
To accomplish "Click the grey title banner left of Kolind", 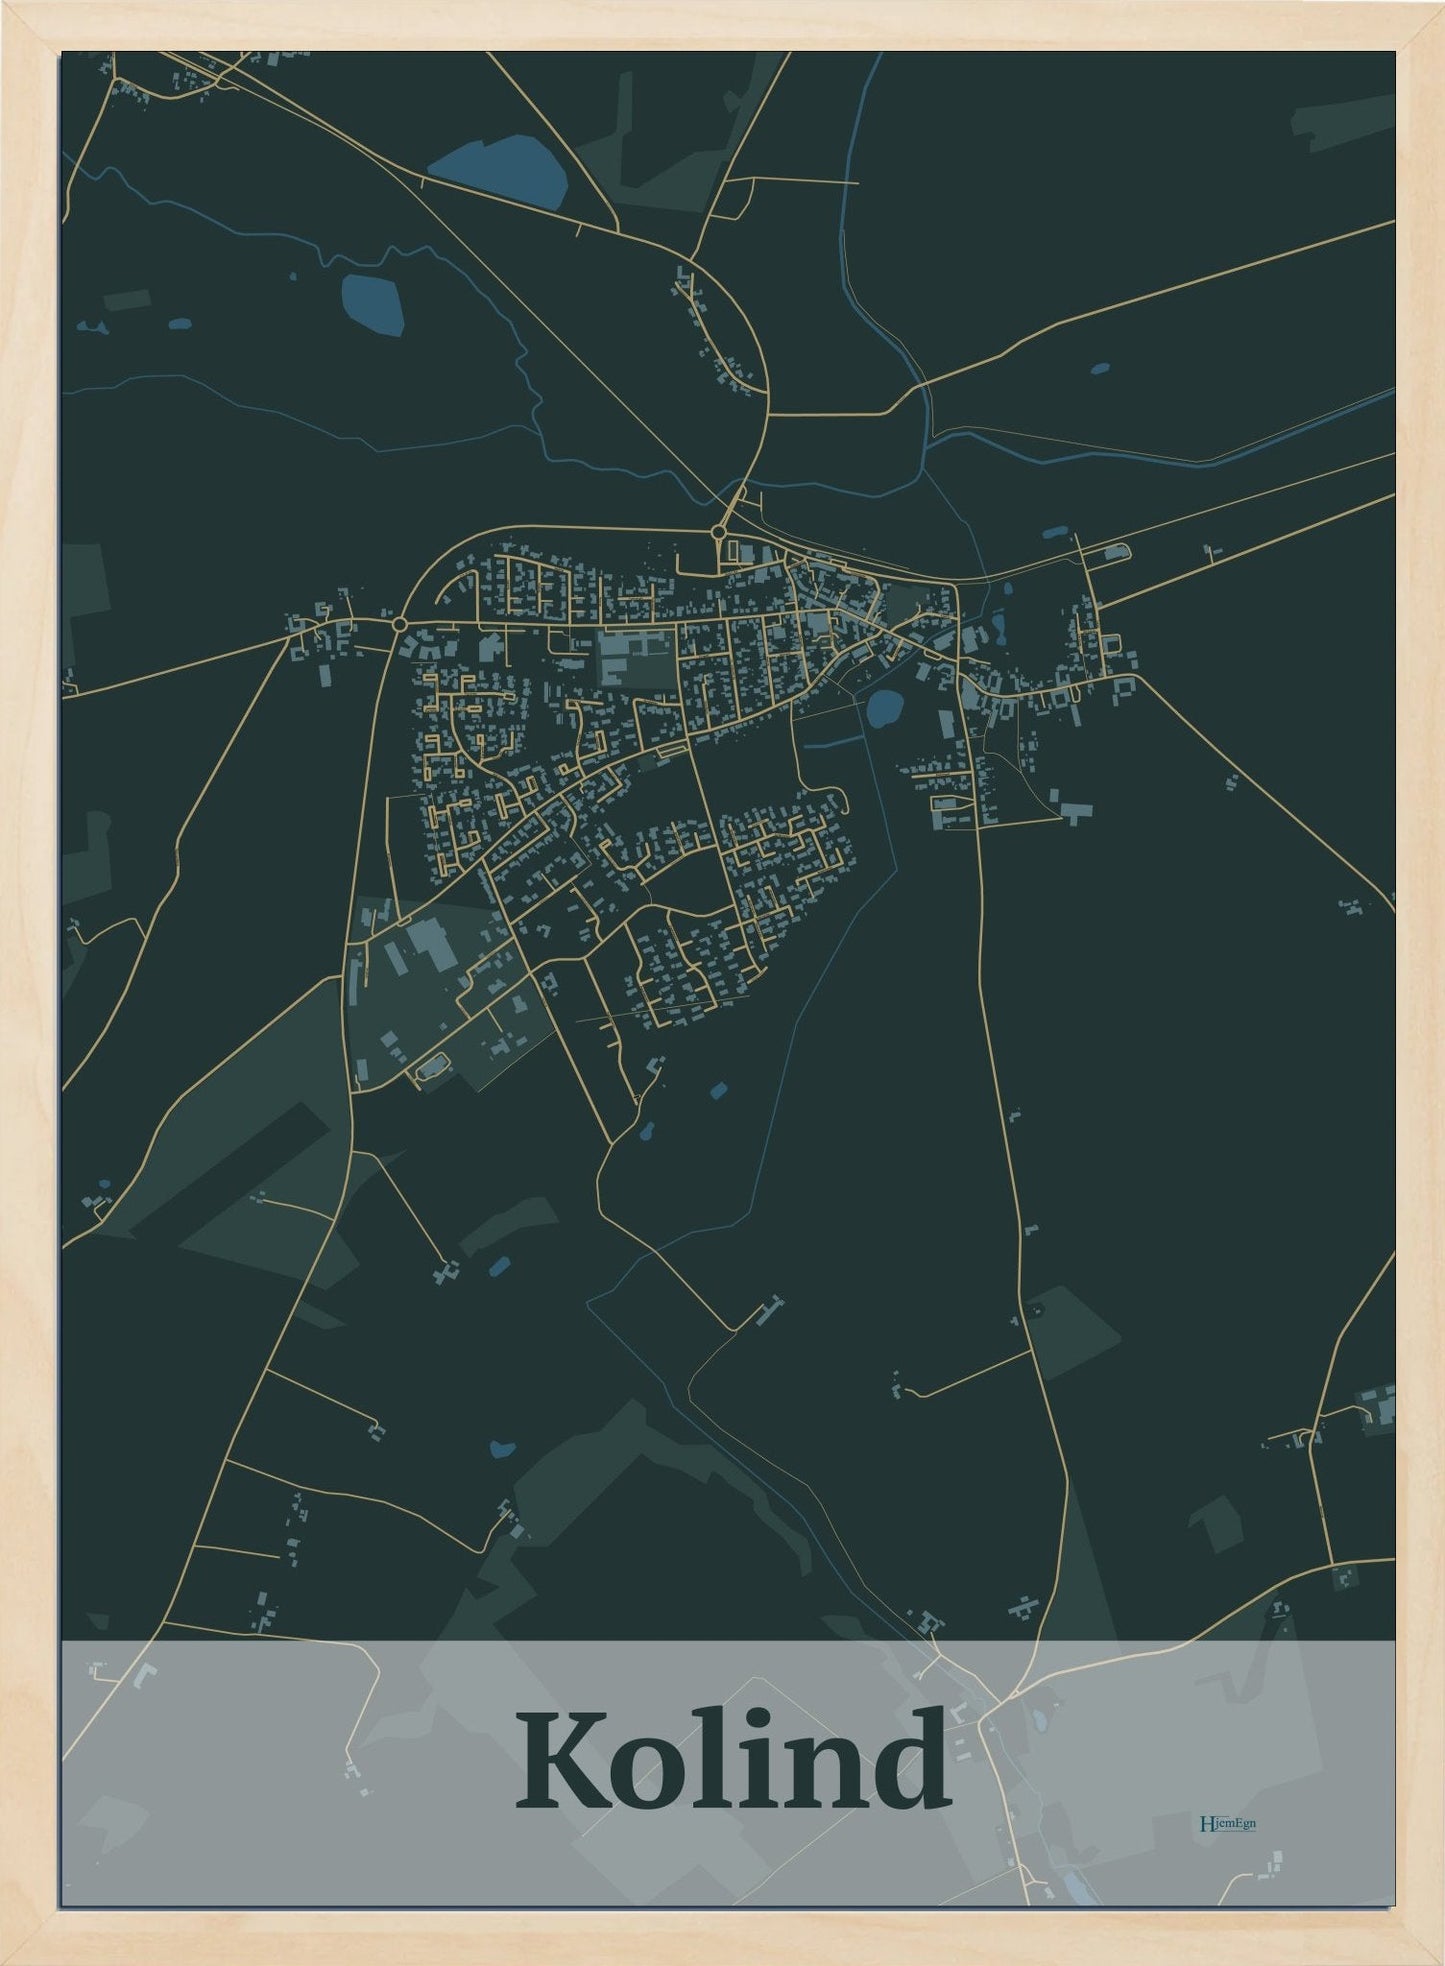I will coord(288,1775).
